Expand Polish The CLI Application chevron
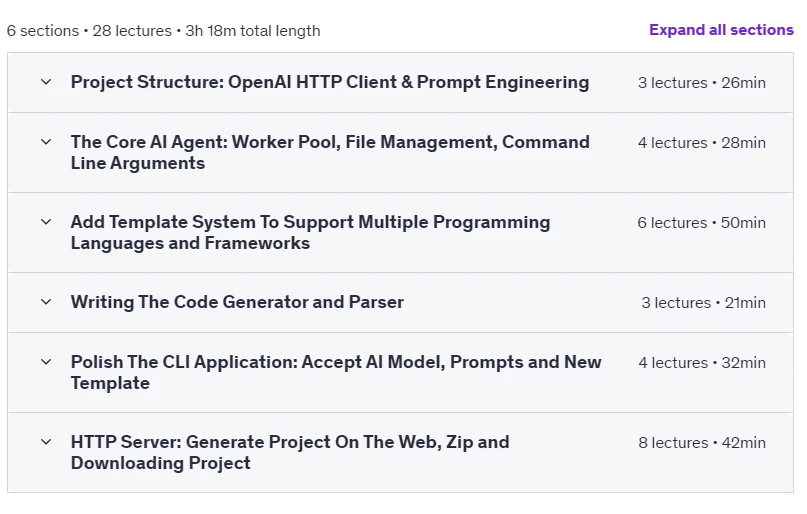The image size is (807, 514). click(46, 362)
